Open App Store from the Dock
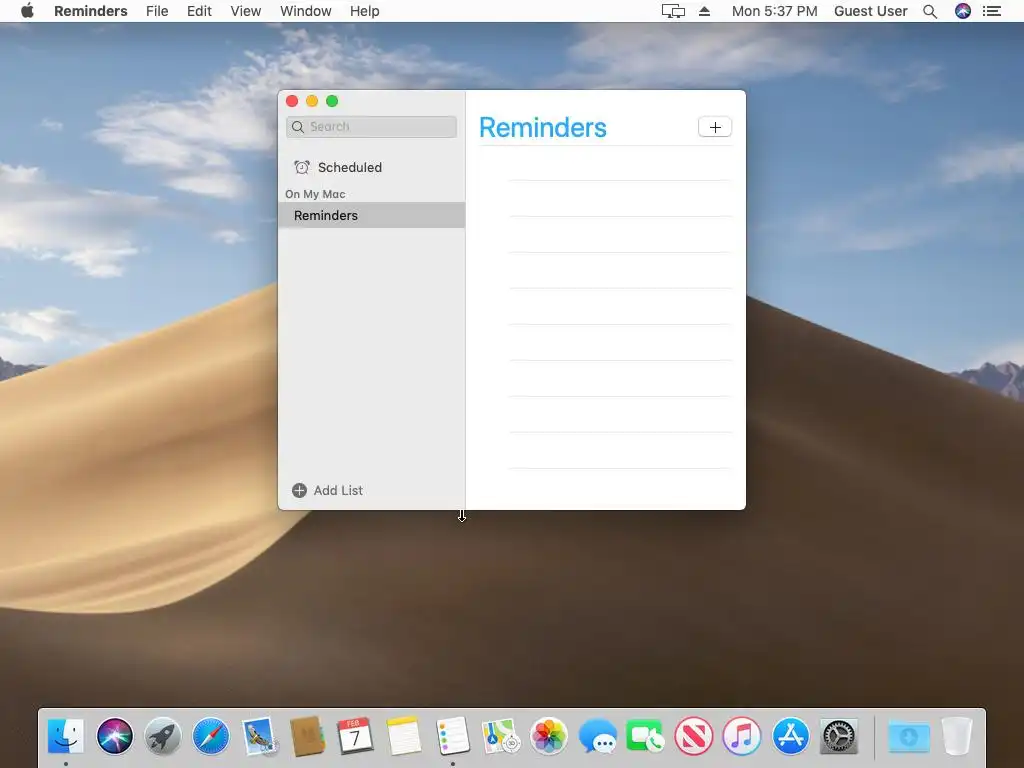Screen dimensions: 1024x768 click(x=790, y=736)
